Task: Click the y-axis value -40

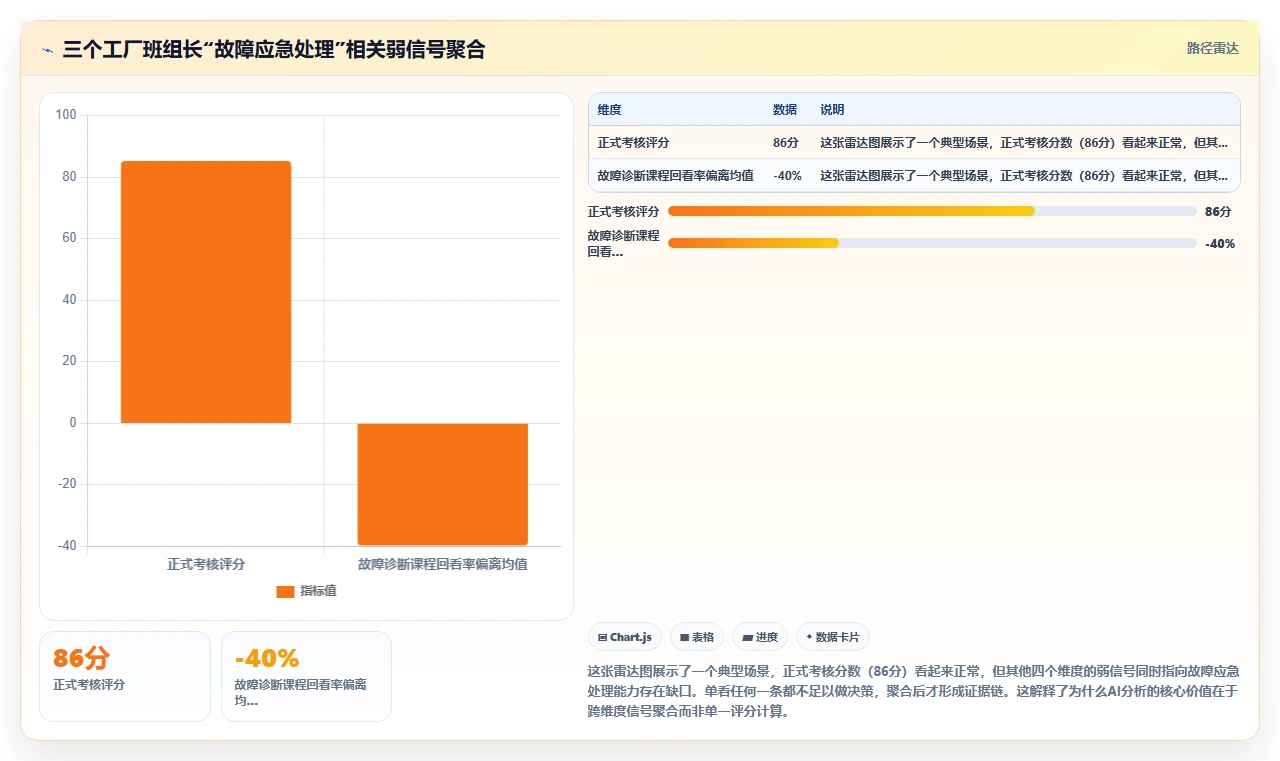Action: coord(66,546)
